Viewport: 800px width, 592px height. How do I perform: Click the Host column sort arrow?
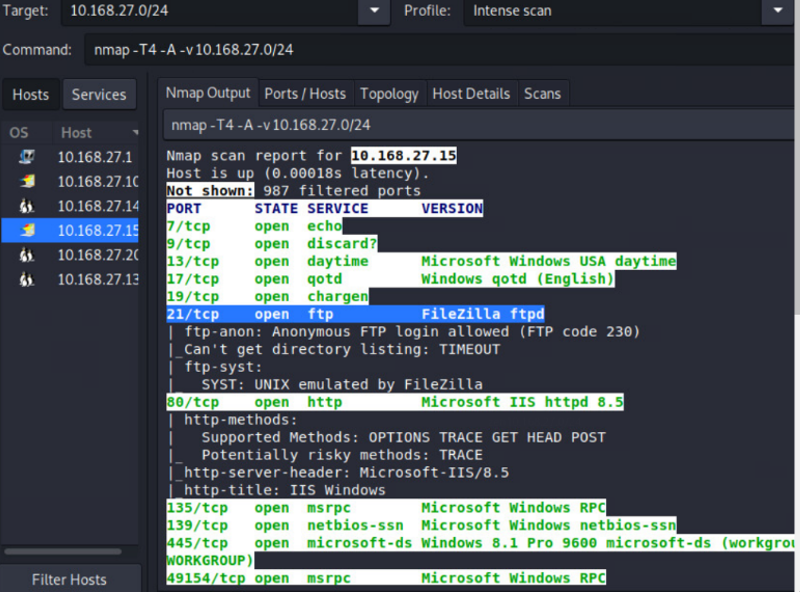[x=135, y=133]
